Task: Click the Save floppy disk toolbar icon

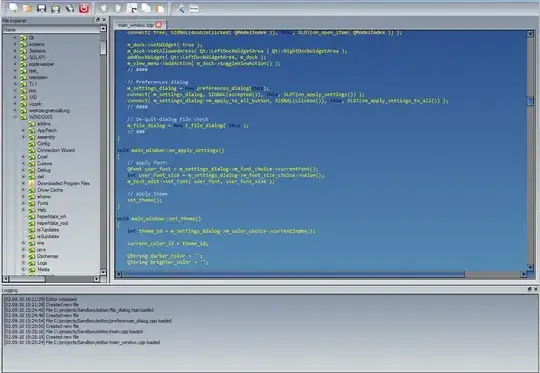Action: 41,8
